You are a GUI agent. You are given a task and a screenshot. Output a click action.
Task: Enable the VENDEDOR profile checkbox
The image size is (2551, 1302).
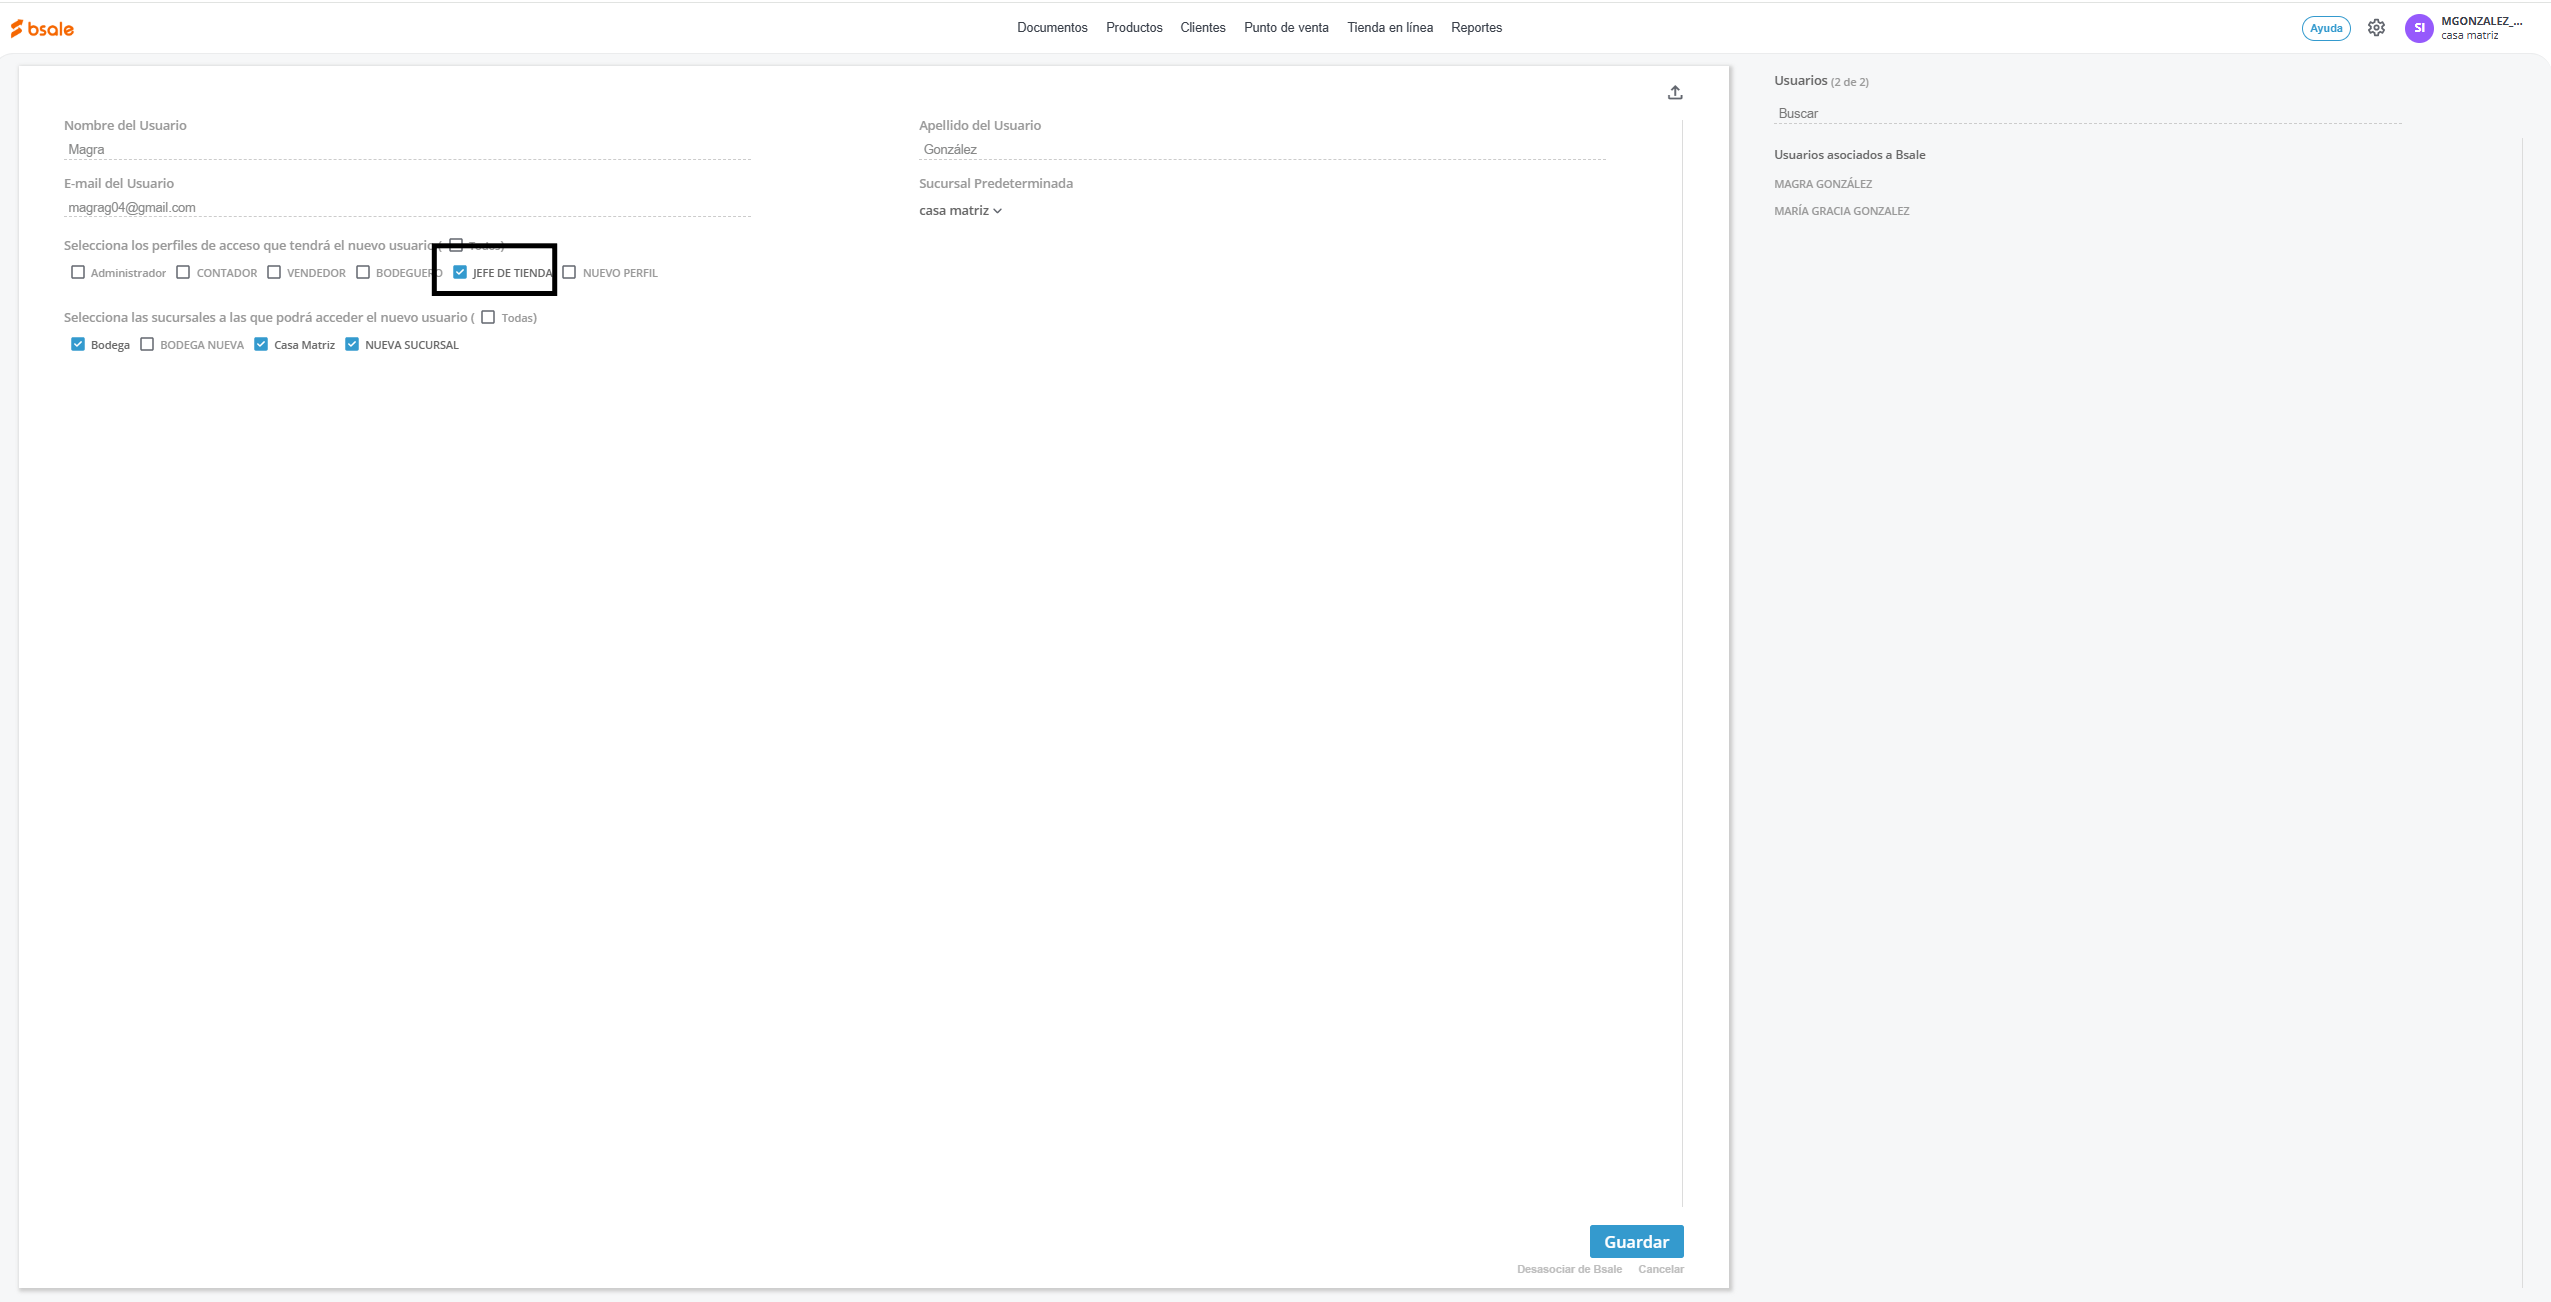[274, 272]
